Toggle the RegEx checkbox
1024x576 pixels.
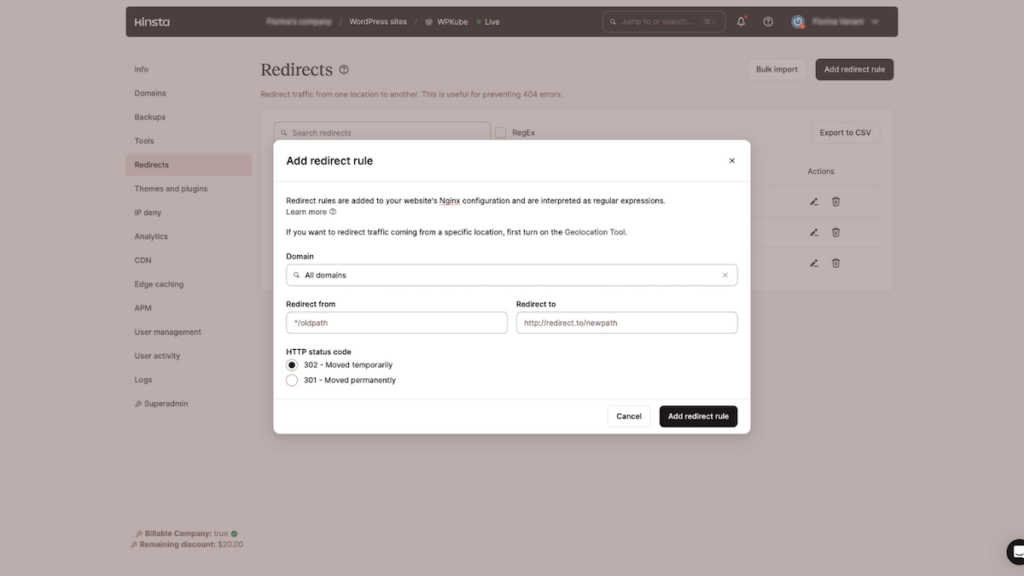(x=500, y=133)
